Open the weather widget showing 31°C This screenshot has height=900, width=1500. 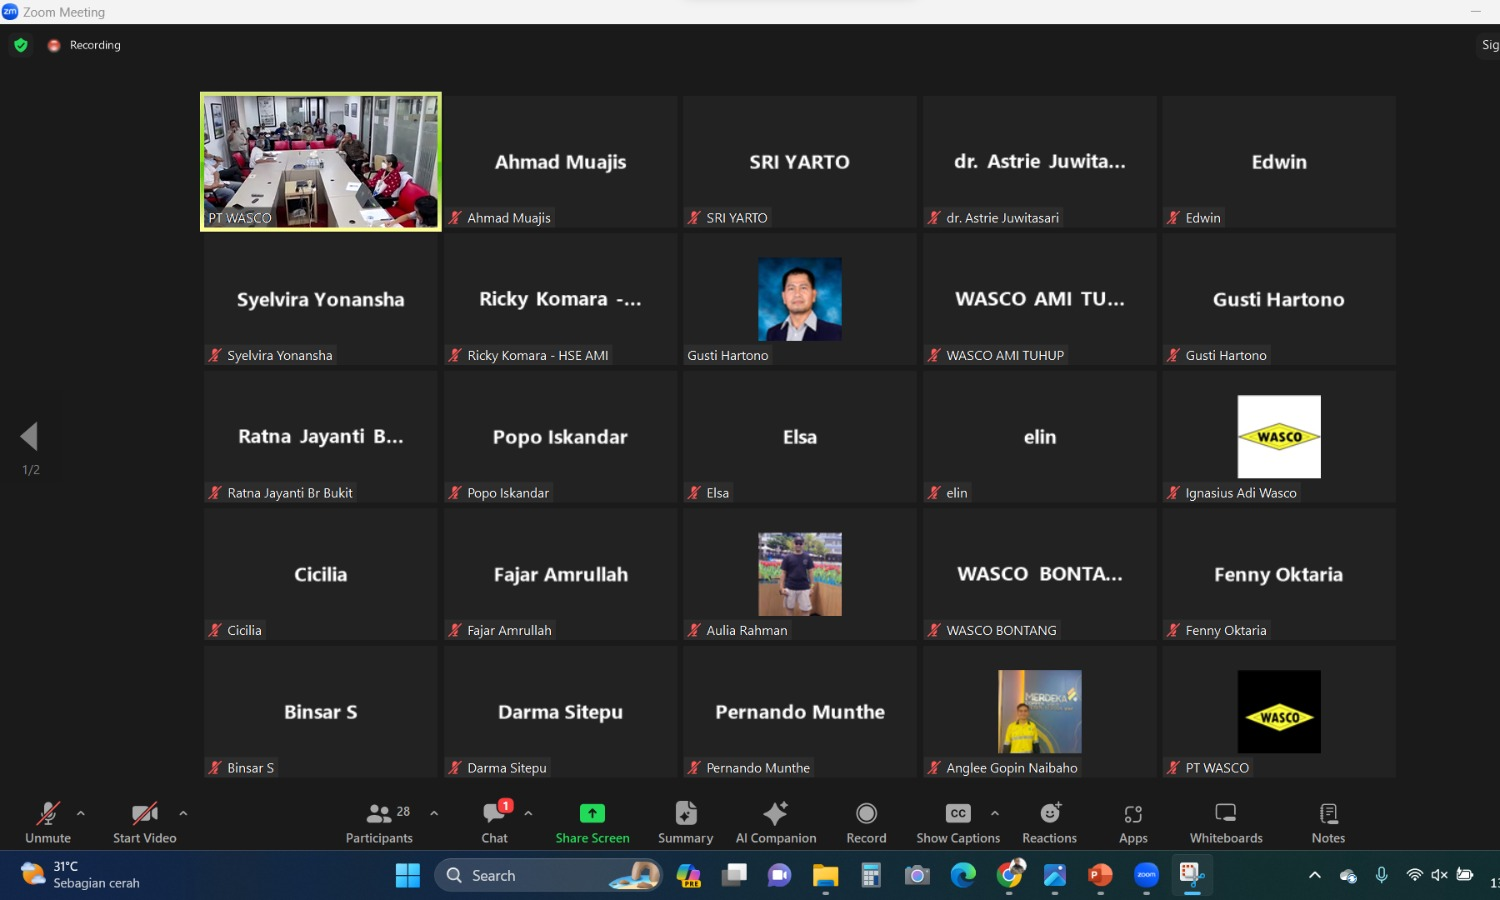click(82, 875)
